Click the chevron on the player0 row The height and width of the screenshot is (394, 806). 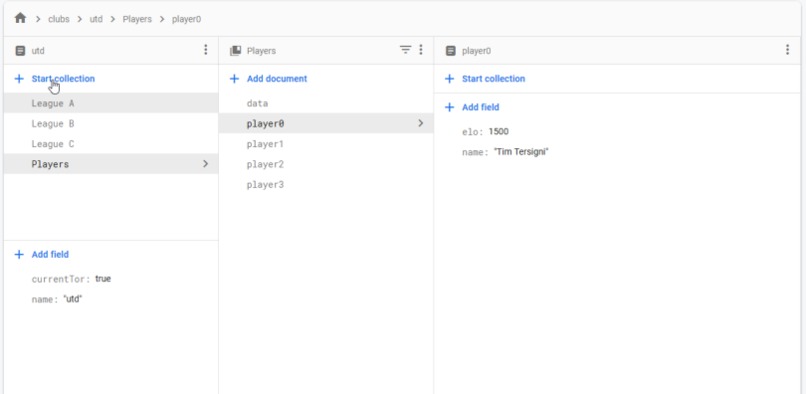(x=420, y=123)
